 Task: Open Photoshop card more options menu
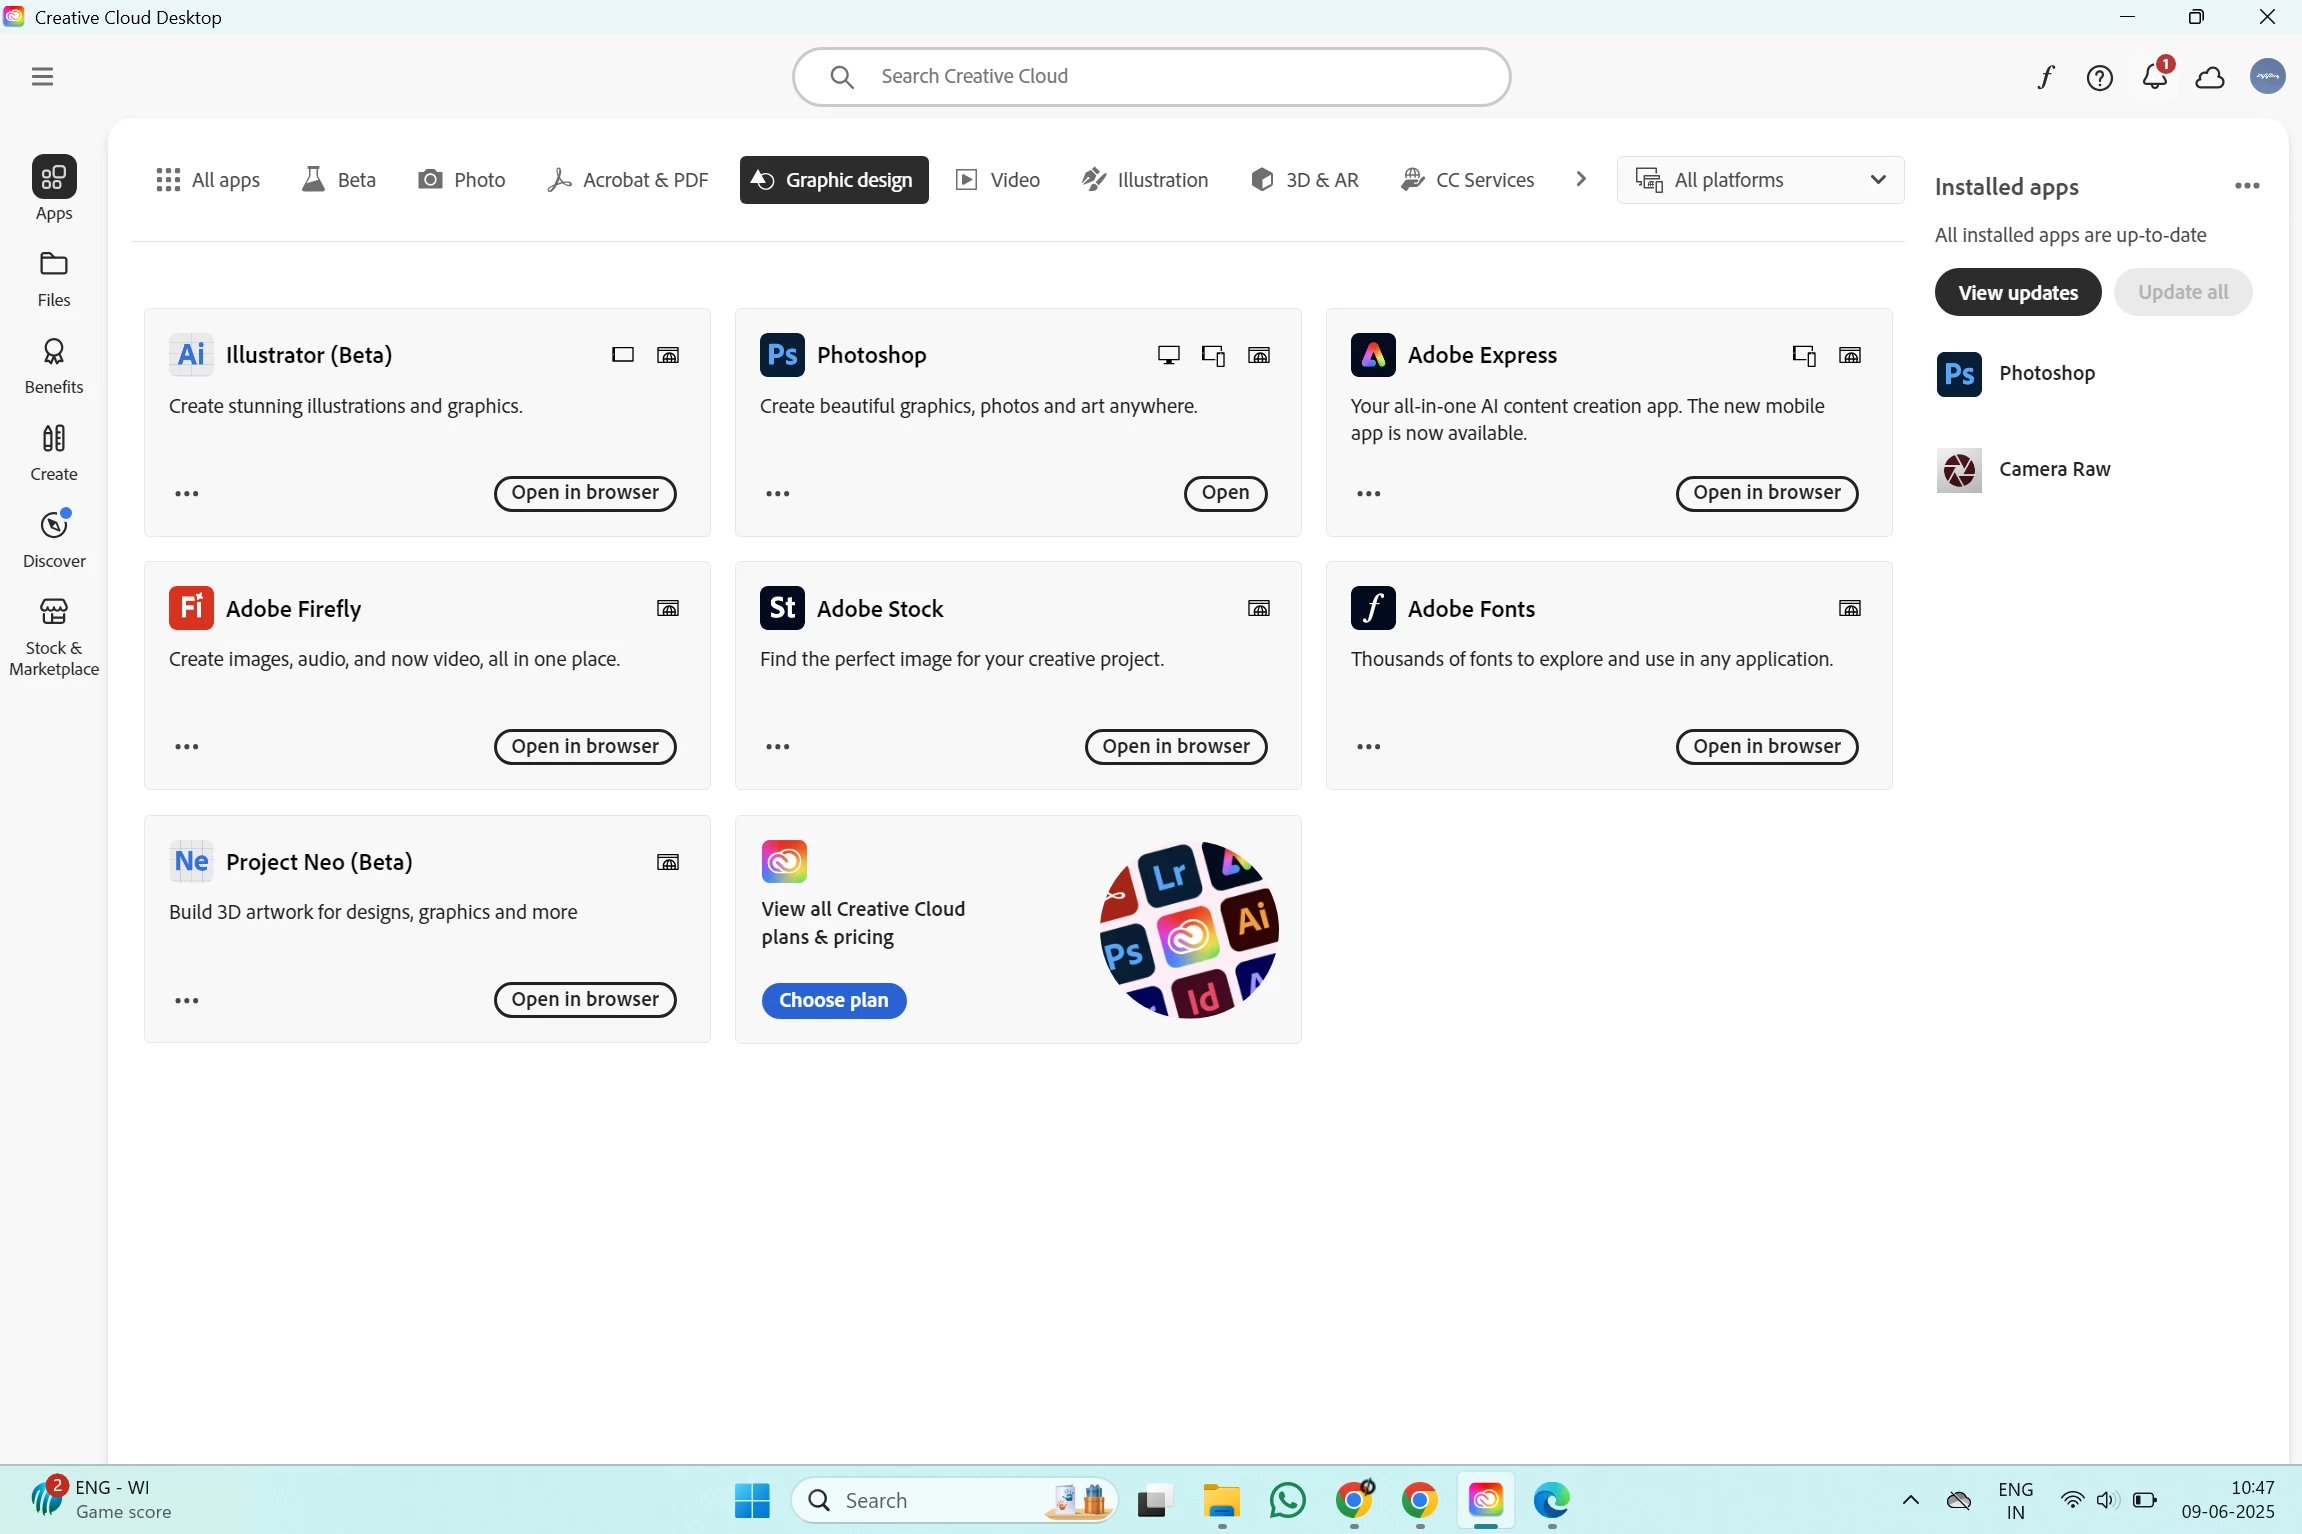point(777,493)
